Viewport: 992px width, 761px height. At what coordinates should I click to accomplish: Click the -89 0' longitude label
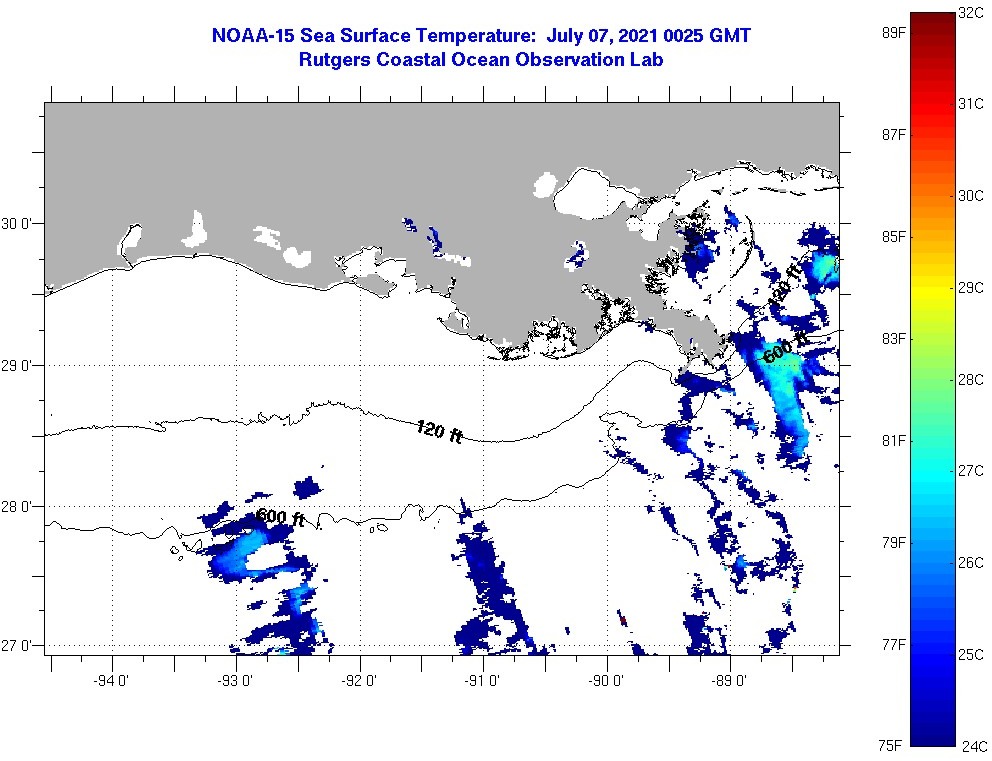pyautogui.click(x=729, y=681)
